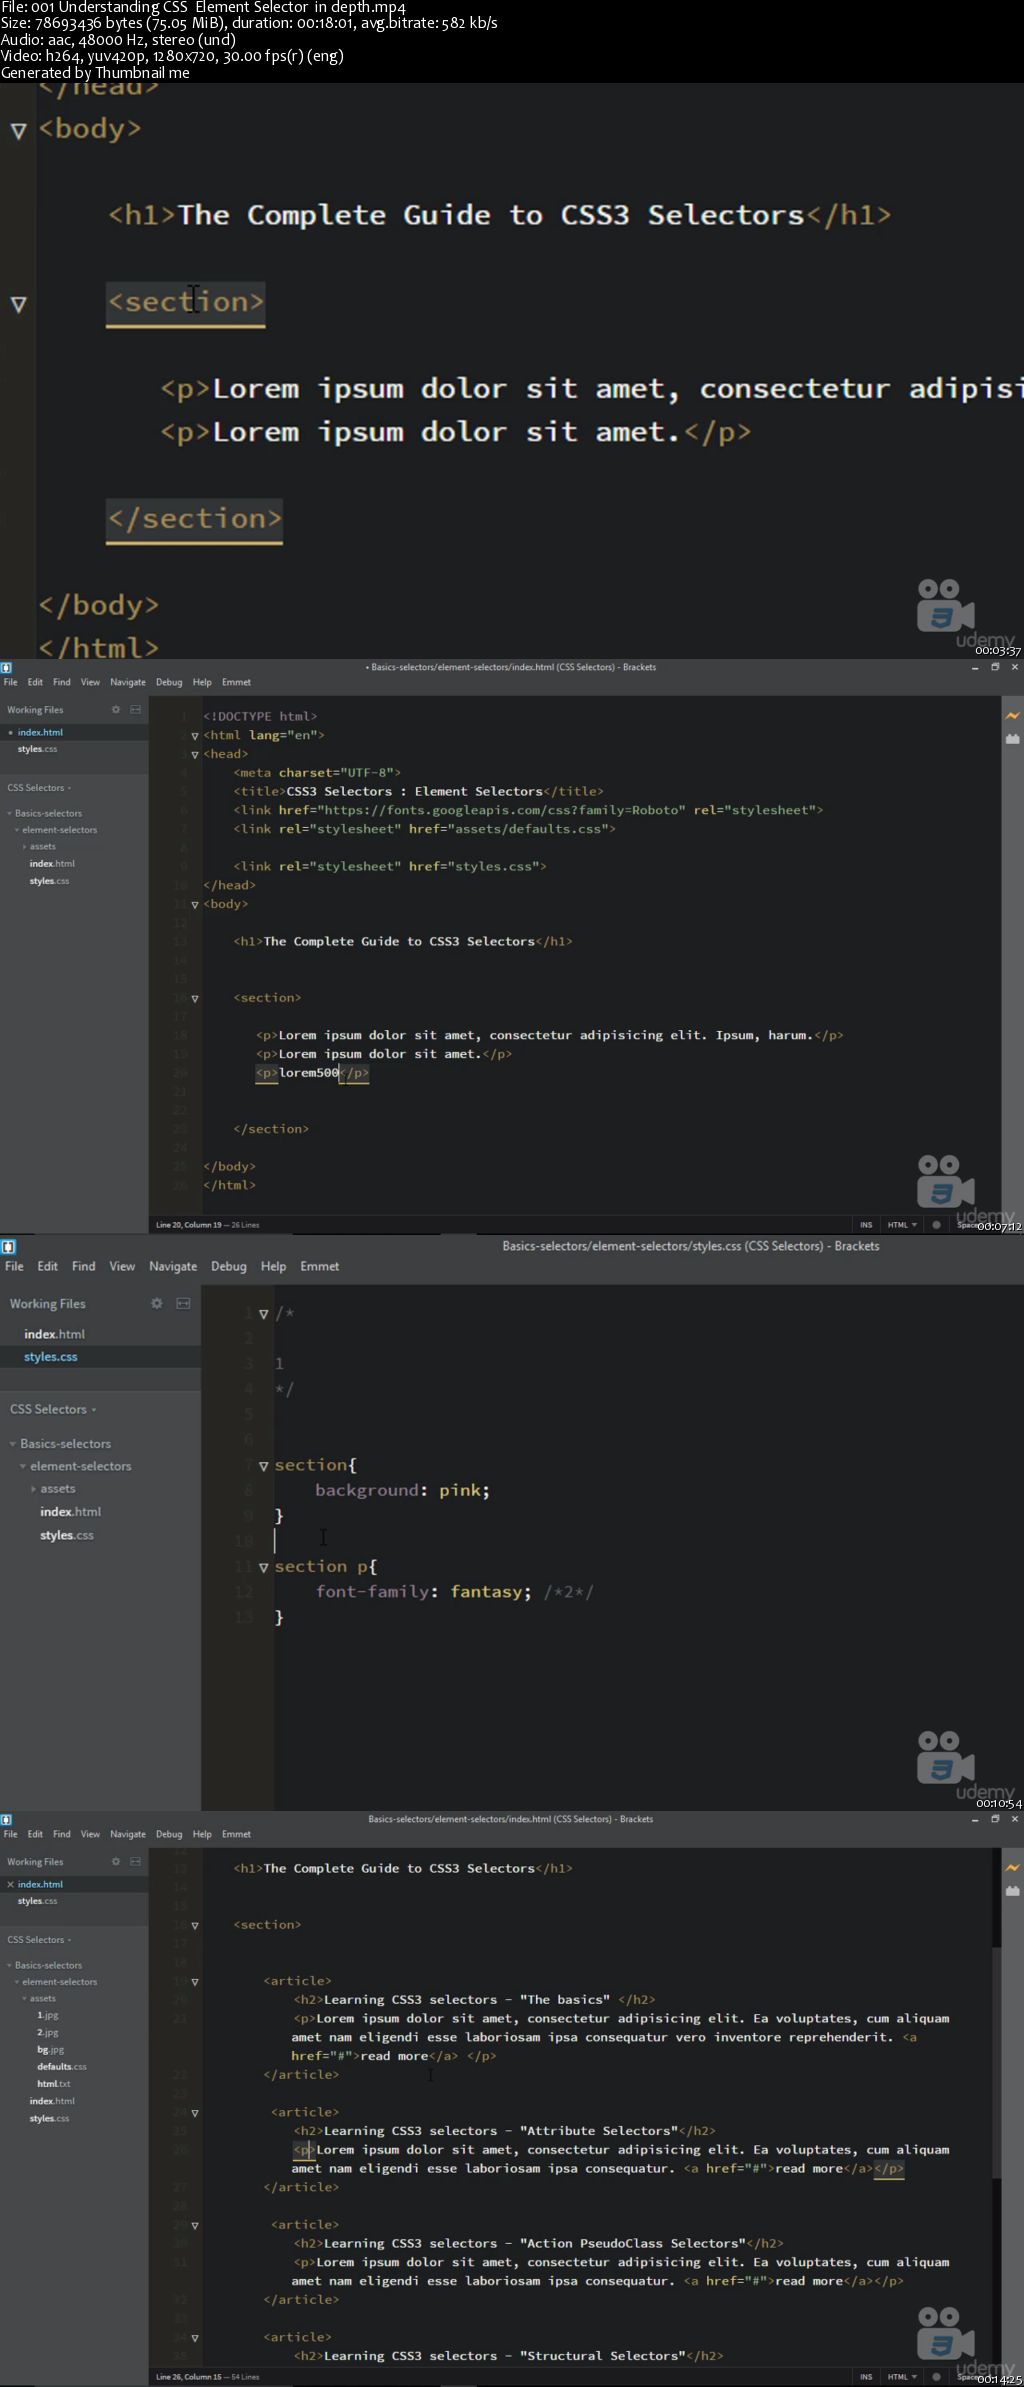
Task: Open bg.jpg in assets tree, 00:14:25 frame
Action: [51, 2049]
